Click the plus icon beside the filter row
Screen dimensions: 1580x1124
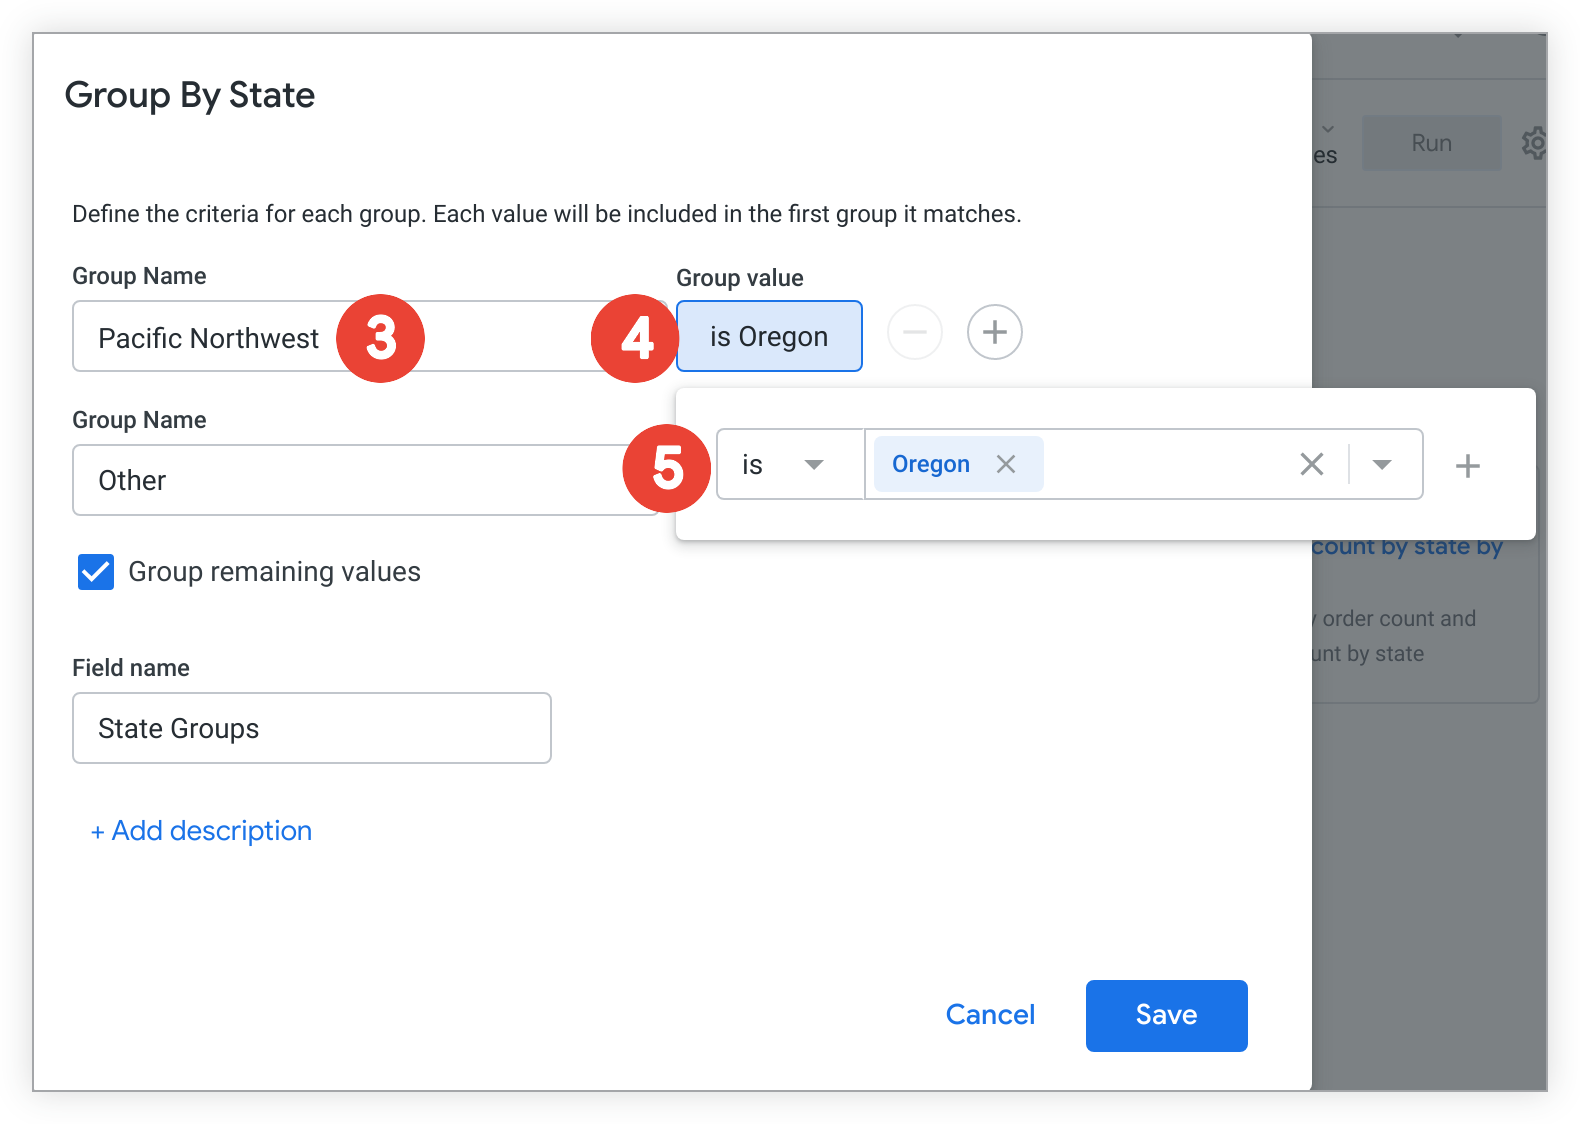1467,466
